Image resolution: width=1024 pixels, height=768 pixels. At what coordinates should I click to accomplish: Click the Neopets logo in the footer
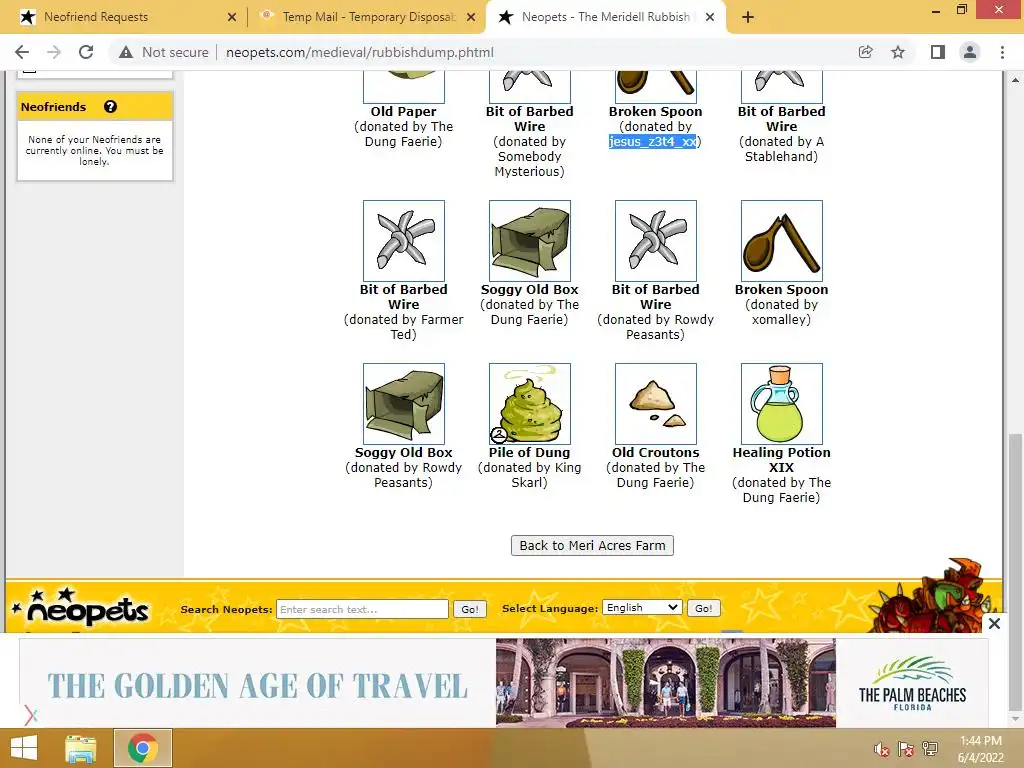pos(81,608)
